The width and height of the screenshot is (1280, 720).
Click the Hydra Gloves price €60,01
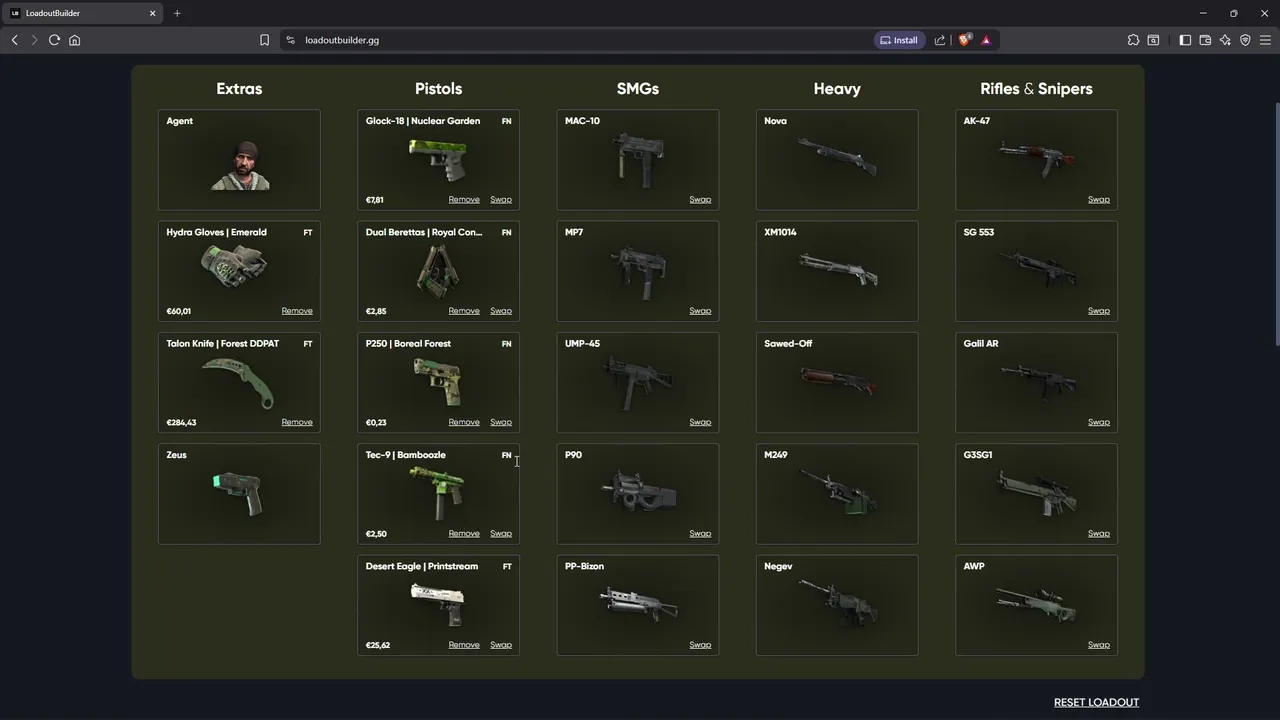pyautogui.click(x=178, y=311)
